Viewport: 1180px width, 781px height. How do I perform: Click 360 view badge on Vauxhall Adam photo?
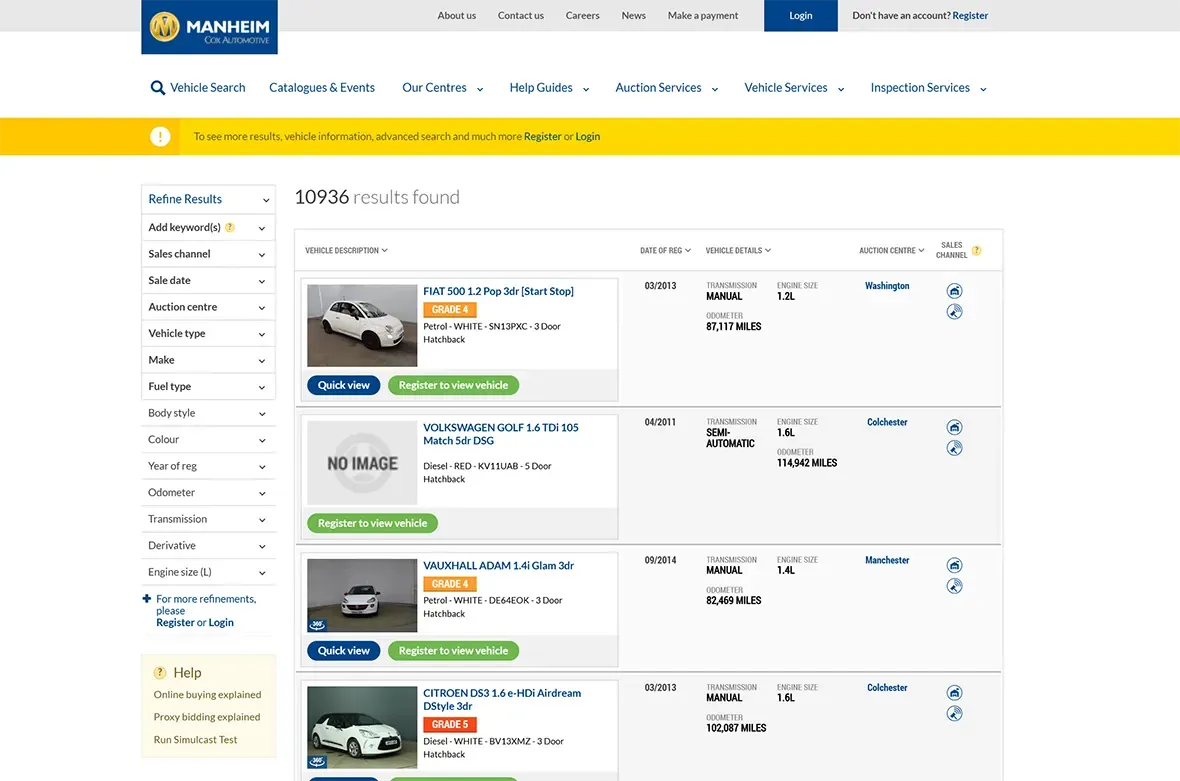[x=317, y=624]
